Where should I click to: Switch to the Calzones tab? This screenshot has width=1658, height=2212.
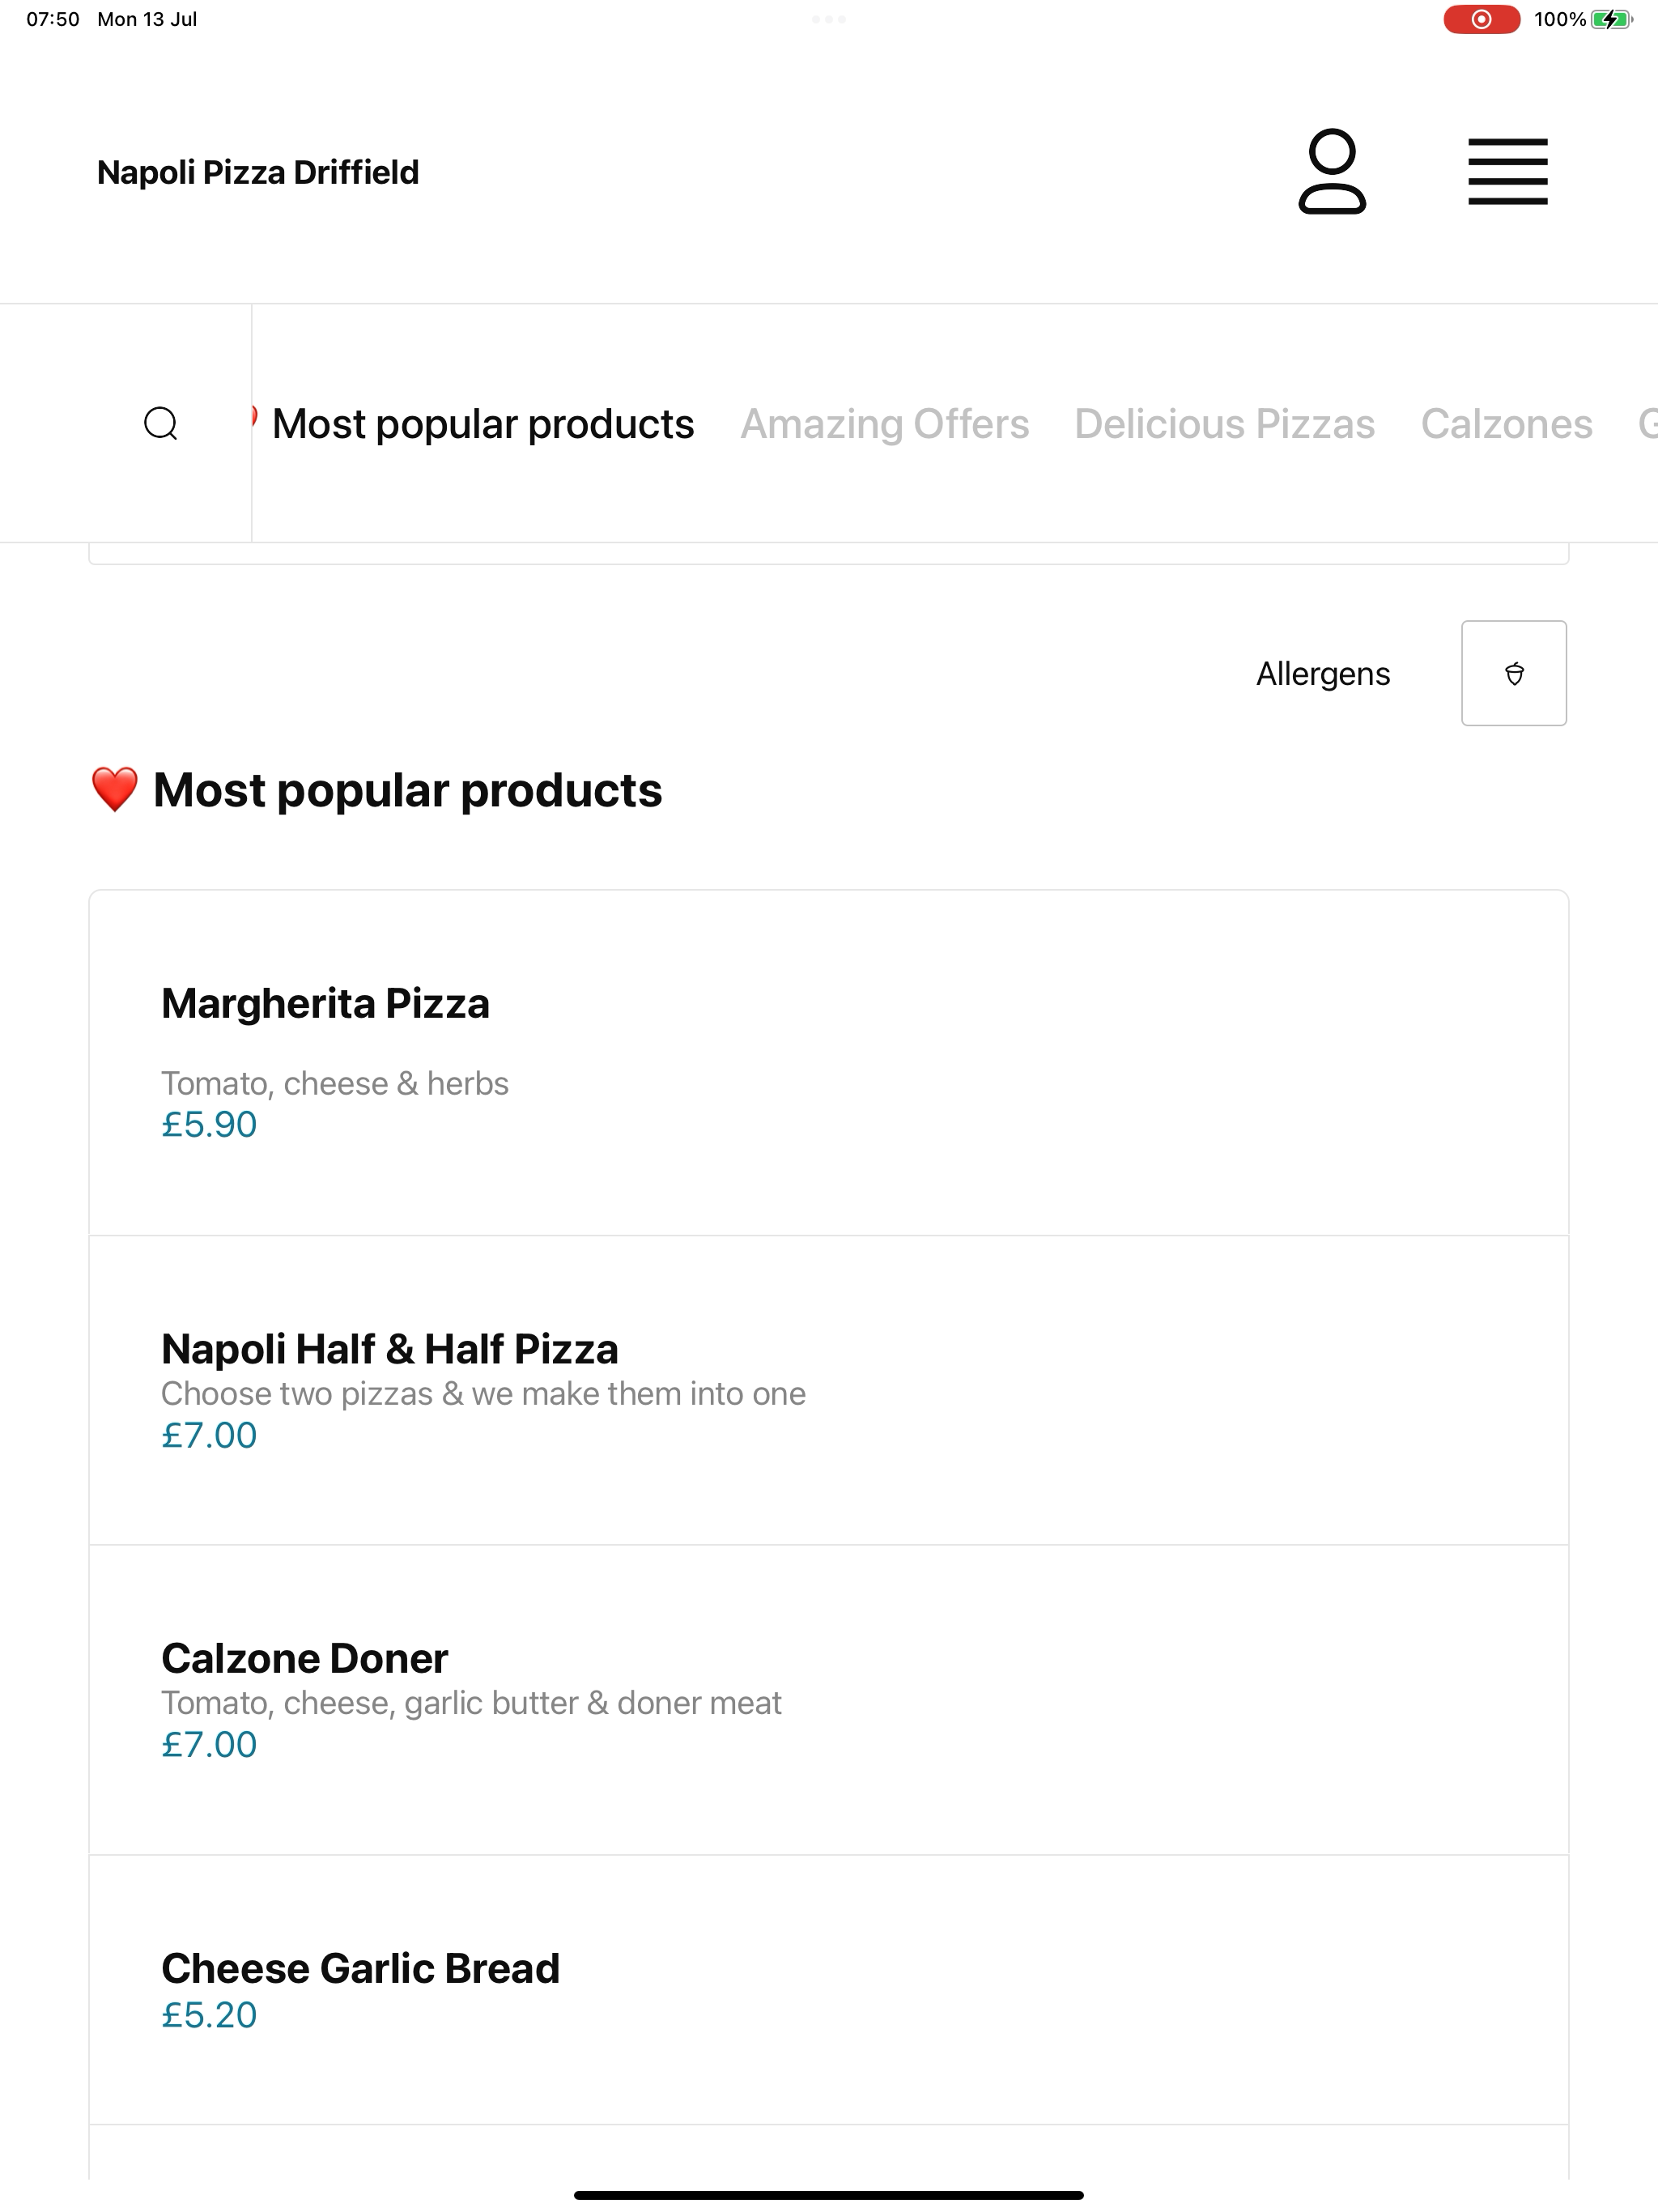point(1506,424)
